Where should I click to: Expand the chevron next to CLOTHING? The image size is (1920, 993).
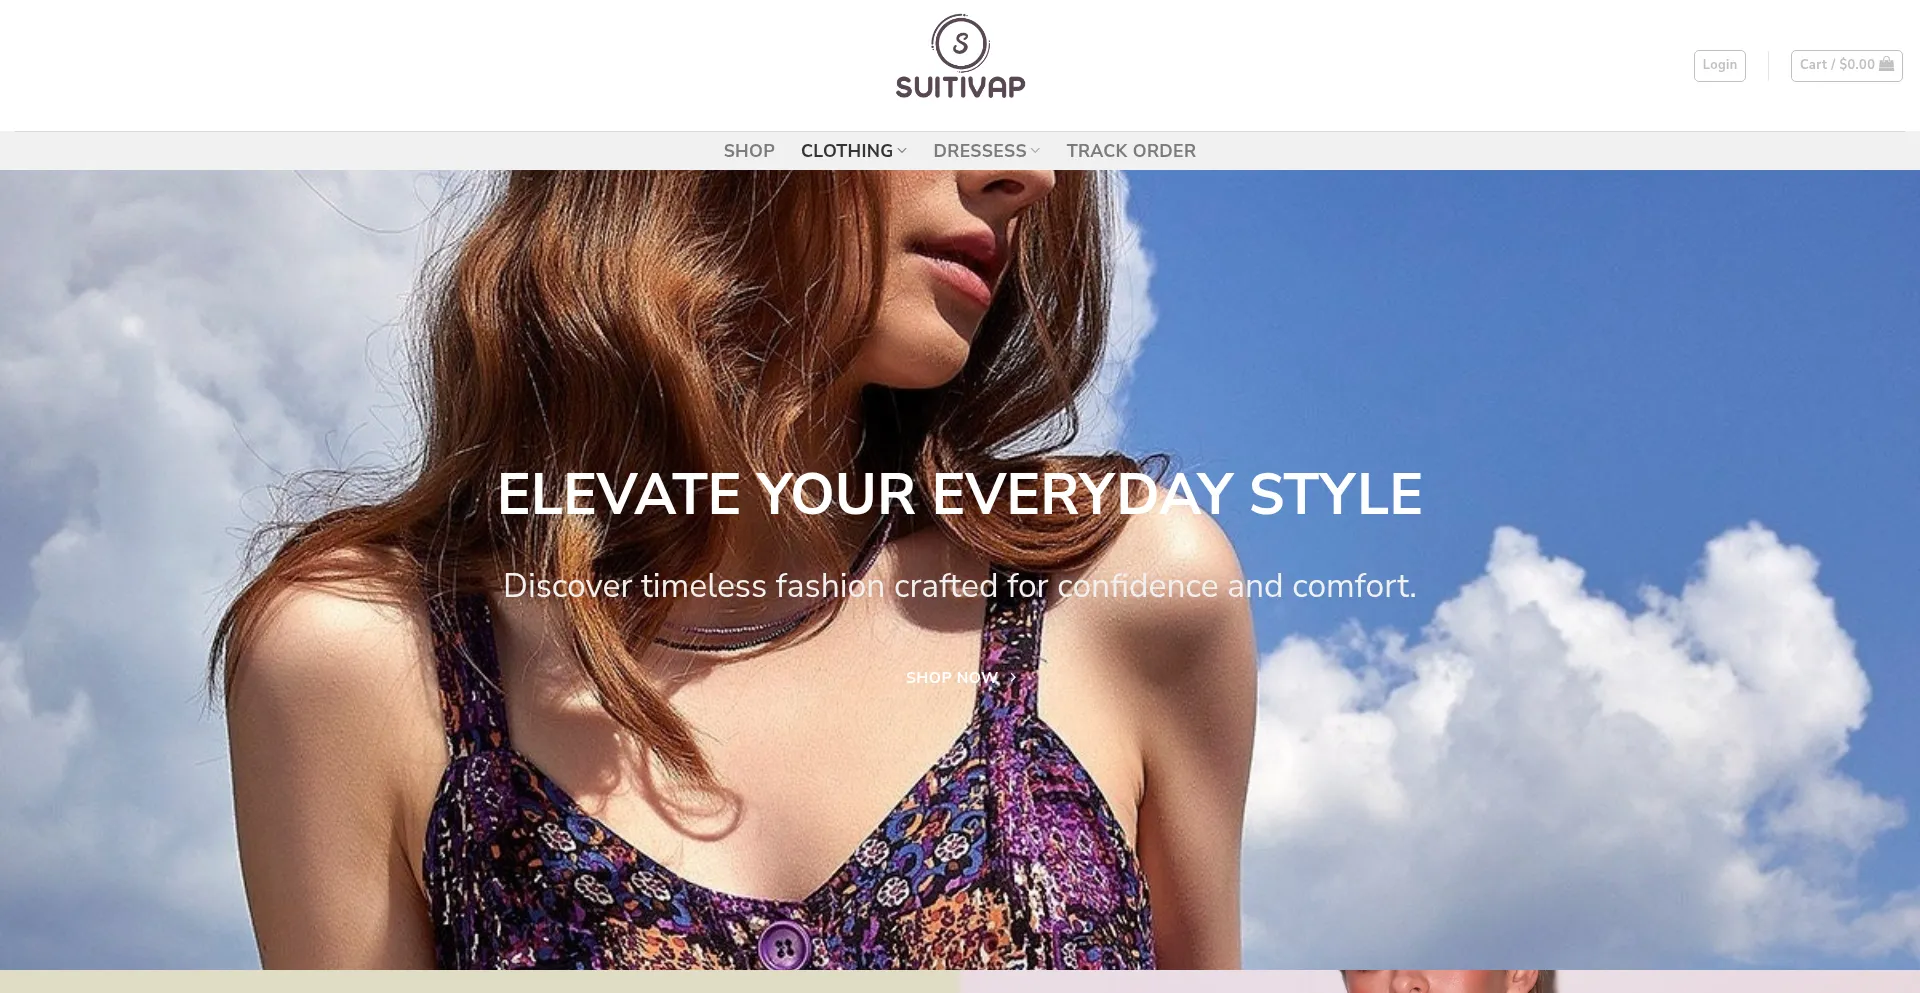[x=902, y=151]
